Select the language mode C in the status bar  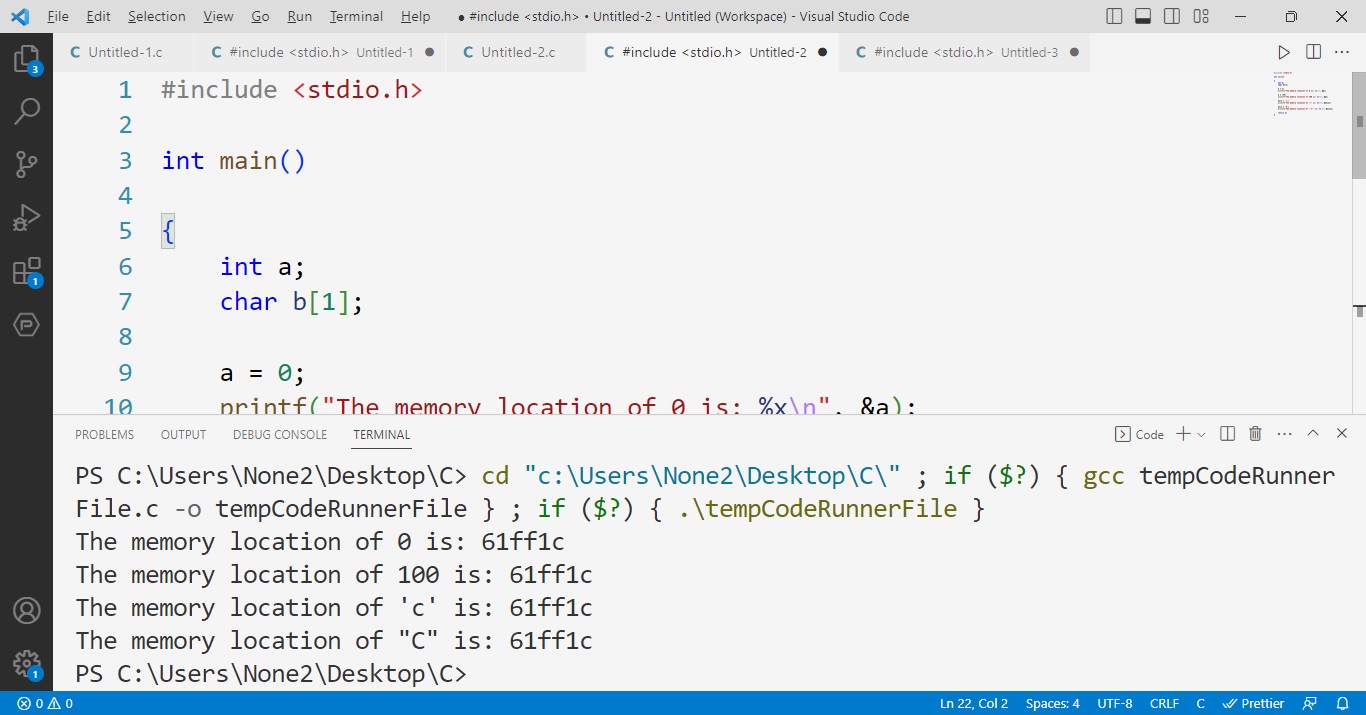[1201, 703]
